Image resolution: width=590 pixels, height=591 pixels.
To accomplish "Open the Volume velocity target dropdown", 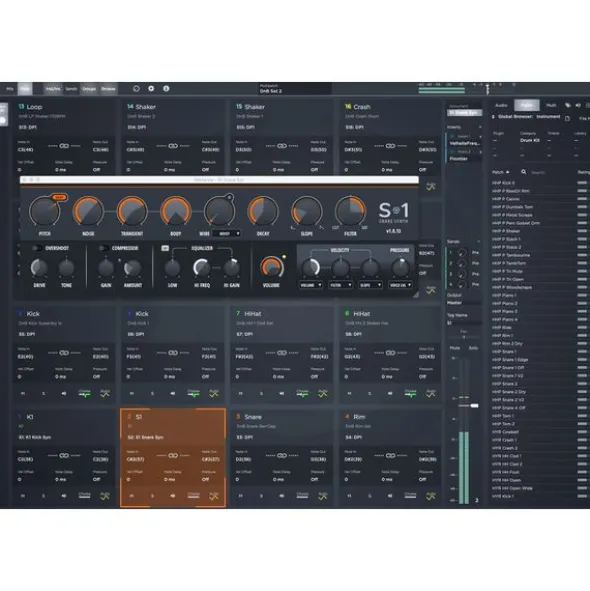I will pyautogui.click(x=311, y=285).
